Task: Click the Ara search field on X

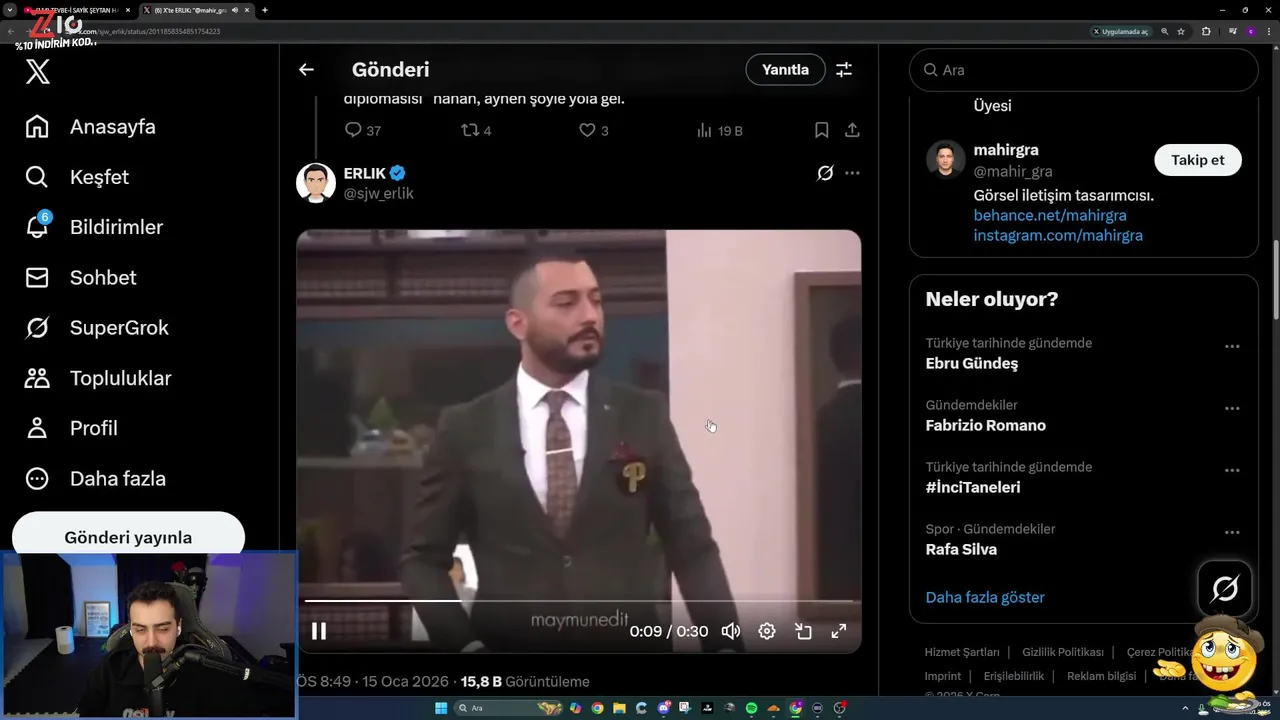Action: click(1083, 70)
